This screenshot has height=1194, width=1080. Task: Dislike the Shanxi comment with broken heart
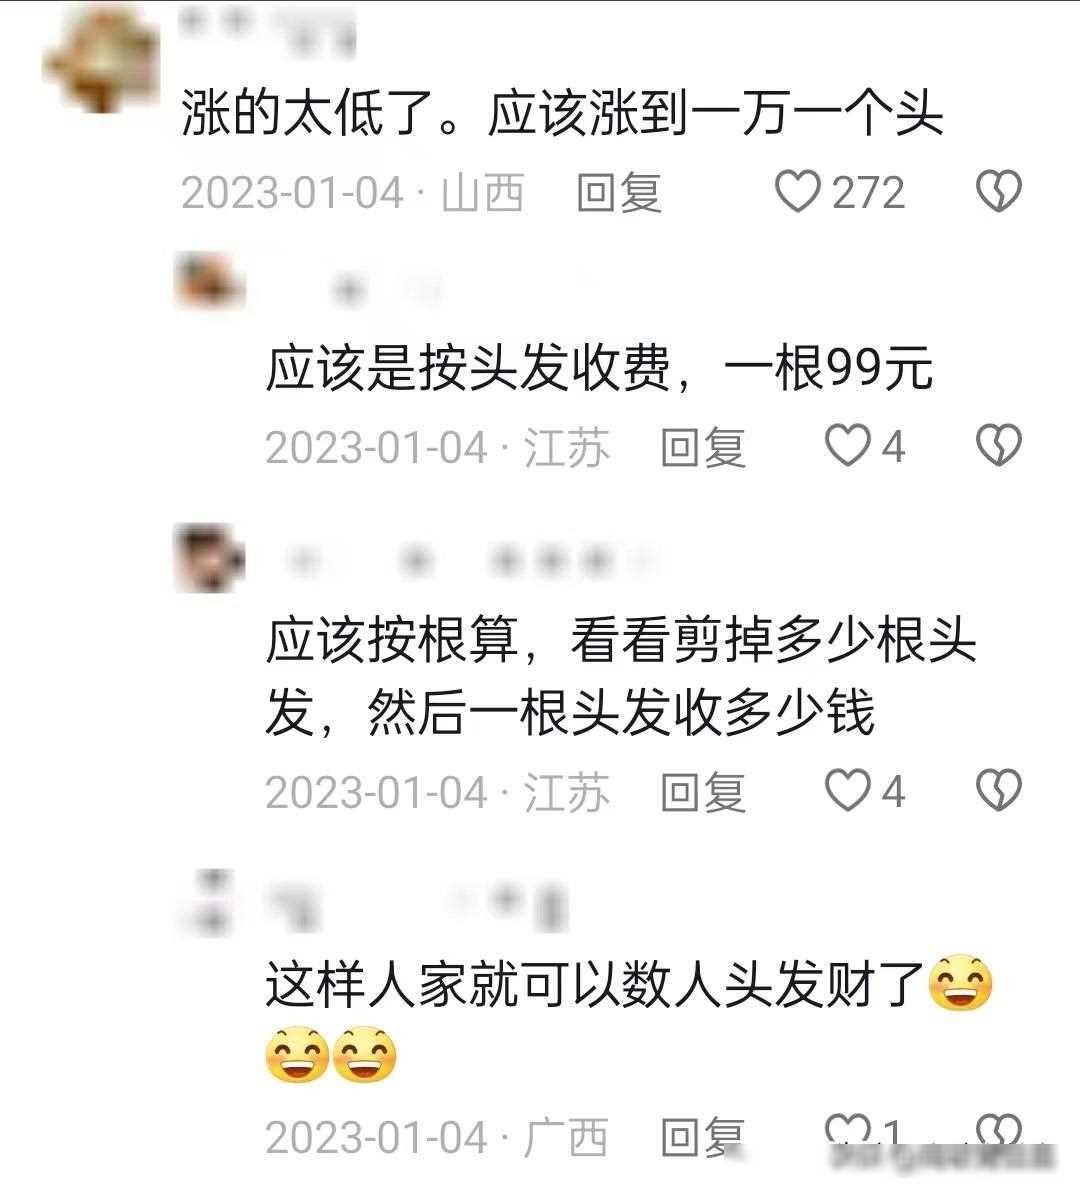[x=999, y=191]
